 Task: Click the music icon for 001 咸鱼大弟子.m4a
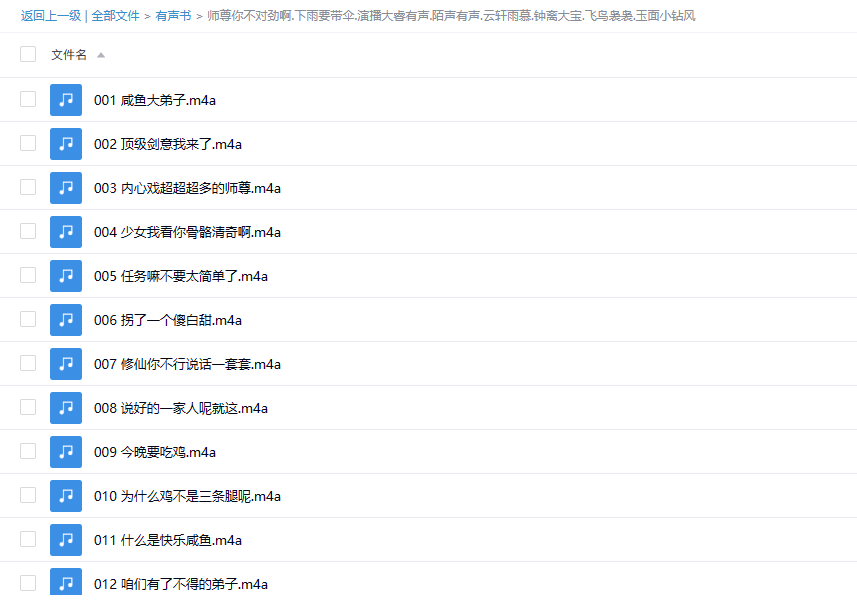point(66,100)
